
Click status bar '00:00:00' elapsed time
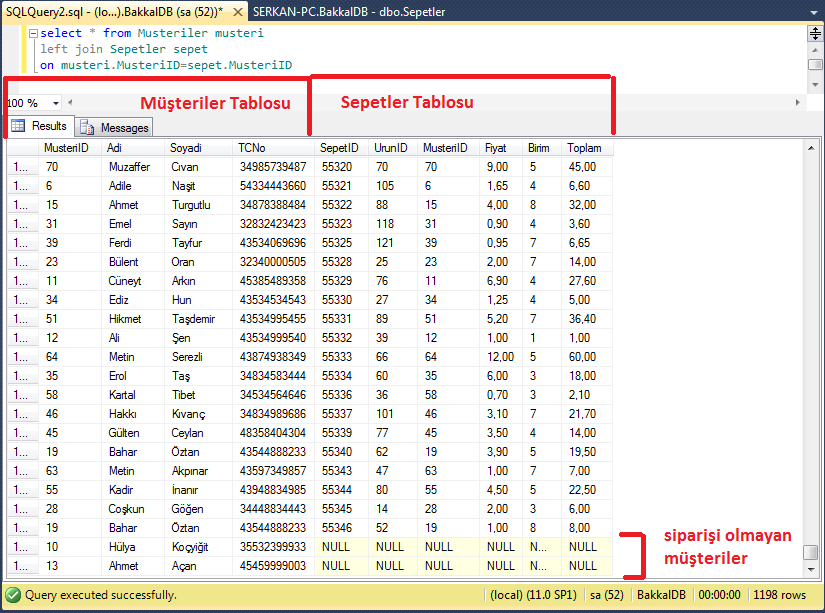point(719,595)
